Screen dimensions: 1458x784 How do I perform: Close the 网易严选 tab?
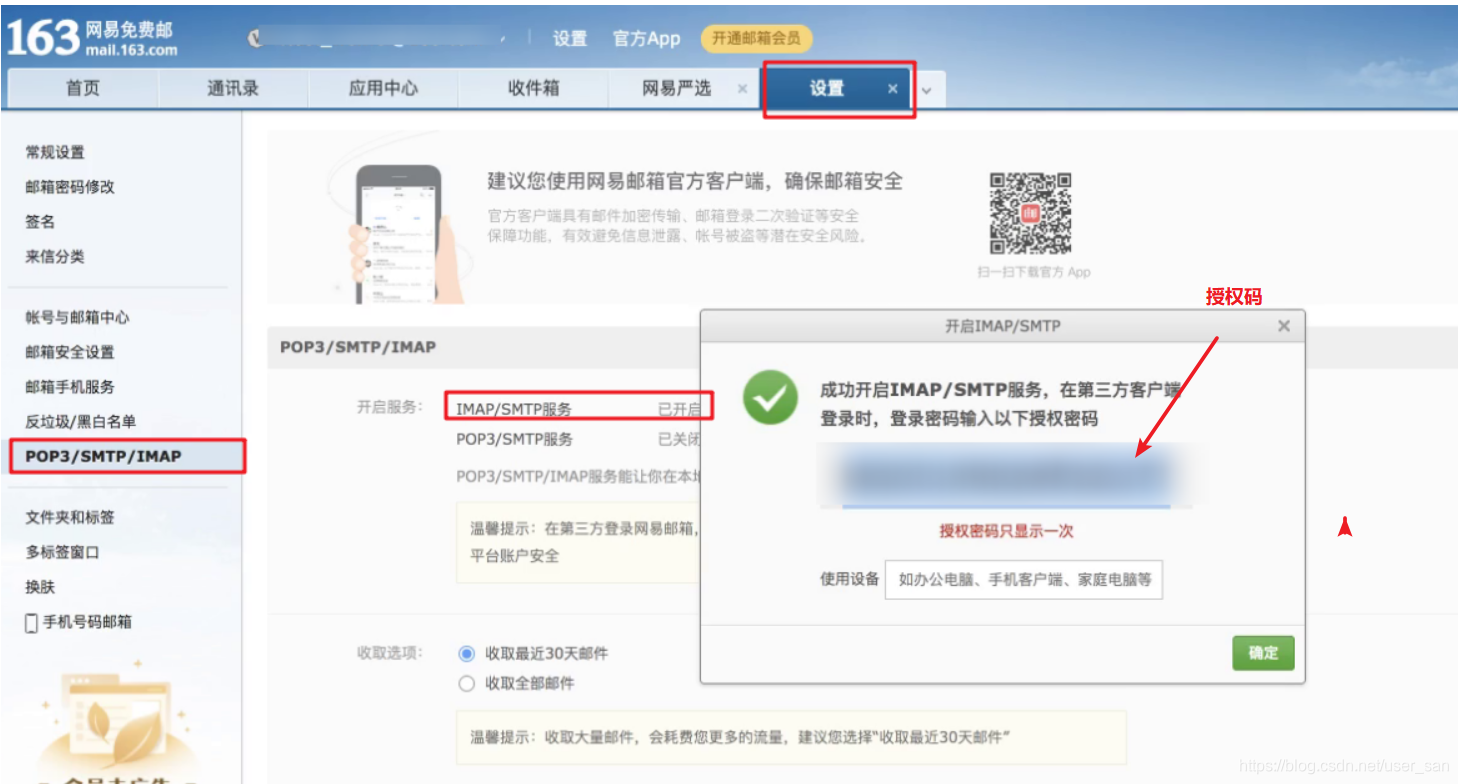pos(742,88)
